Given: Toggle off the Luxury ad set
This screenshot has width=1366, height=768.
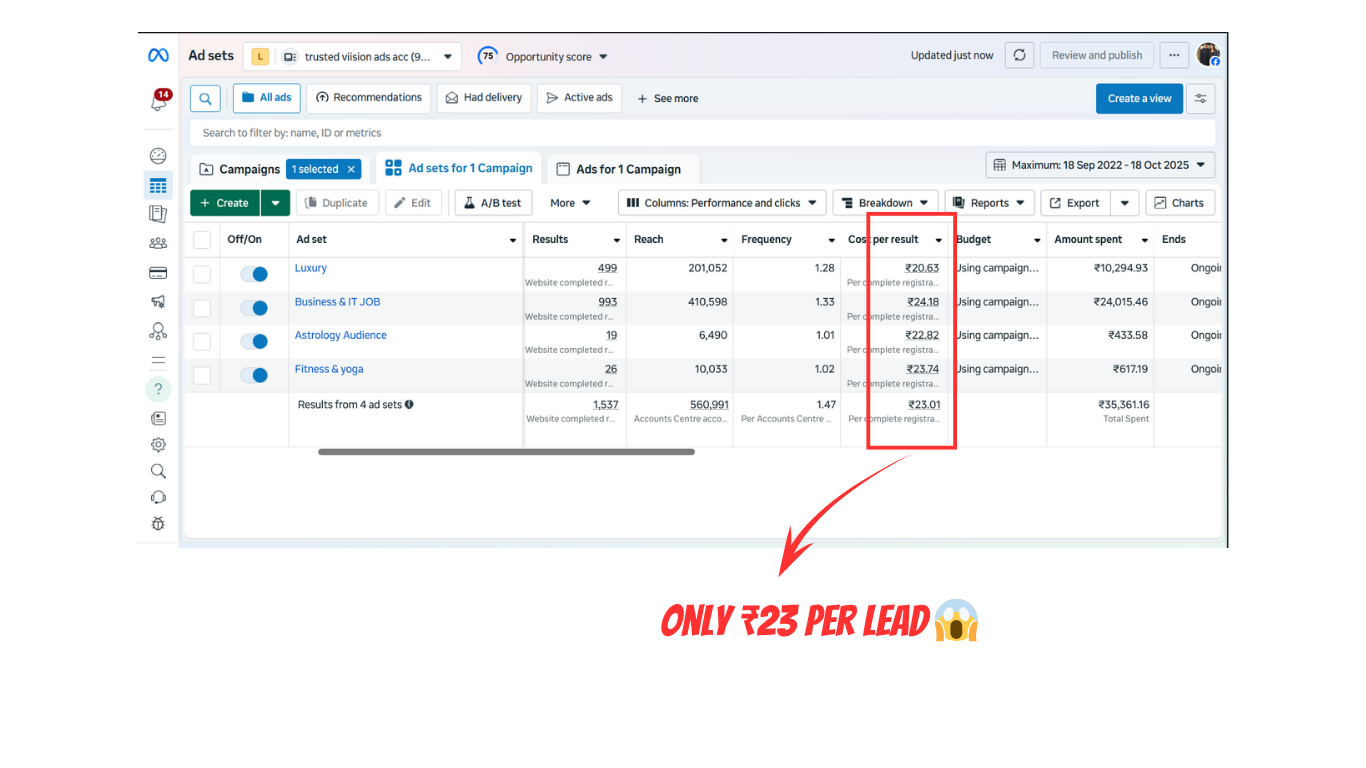Looking at the screenshot, I should 254,274.
